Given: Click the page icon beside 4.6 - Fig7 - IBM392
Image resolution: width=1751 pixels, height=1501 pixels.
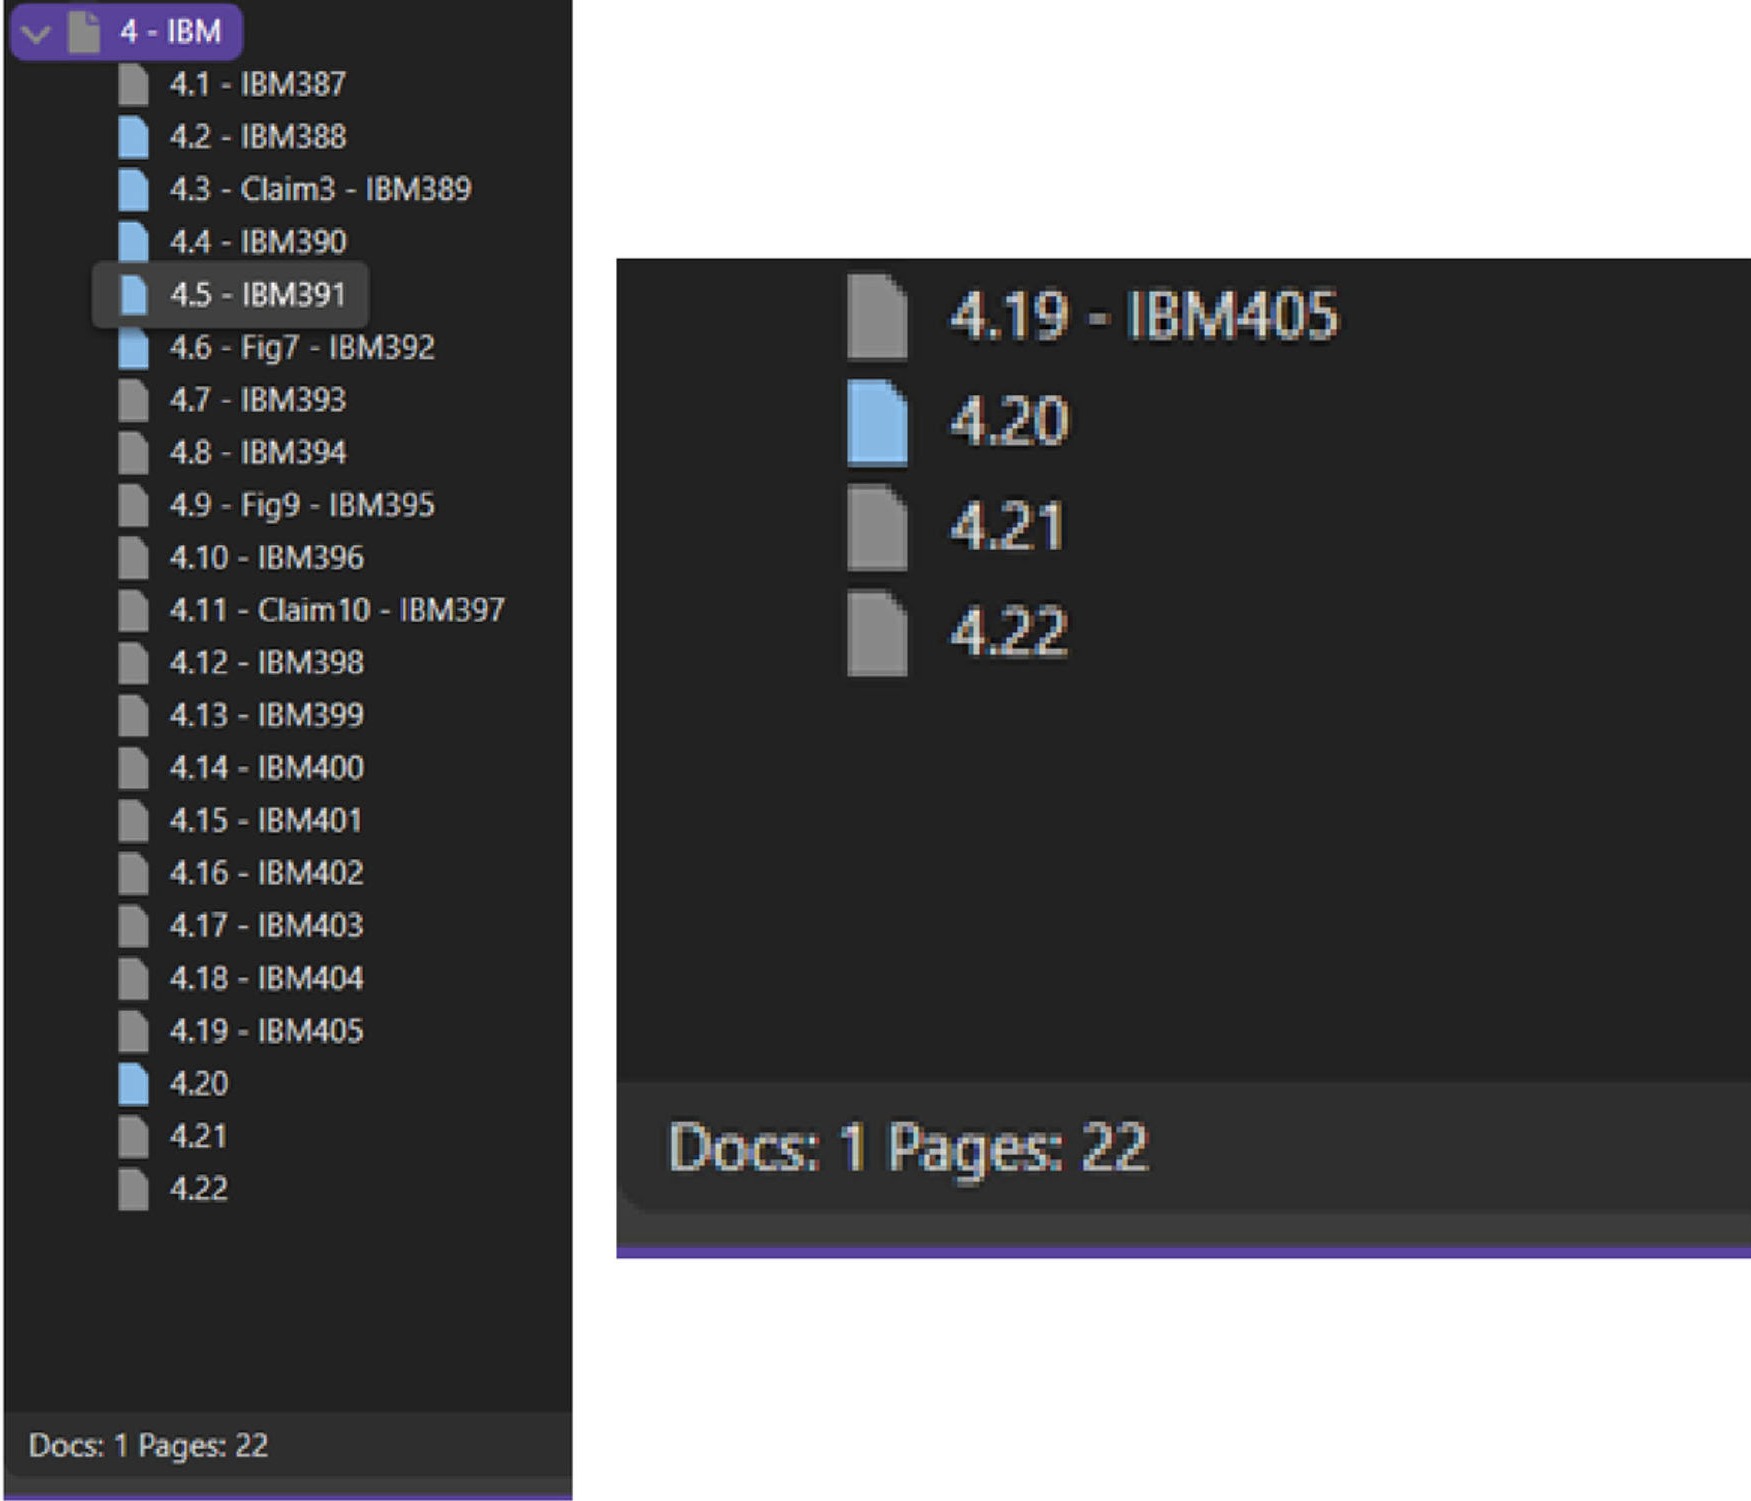Looking at the screenshot, I should (x=133, y=348).
